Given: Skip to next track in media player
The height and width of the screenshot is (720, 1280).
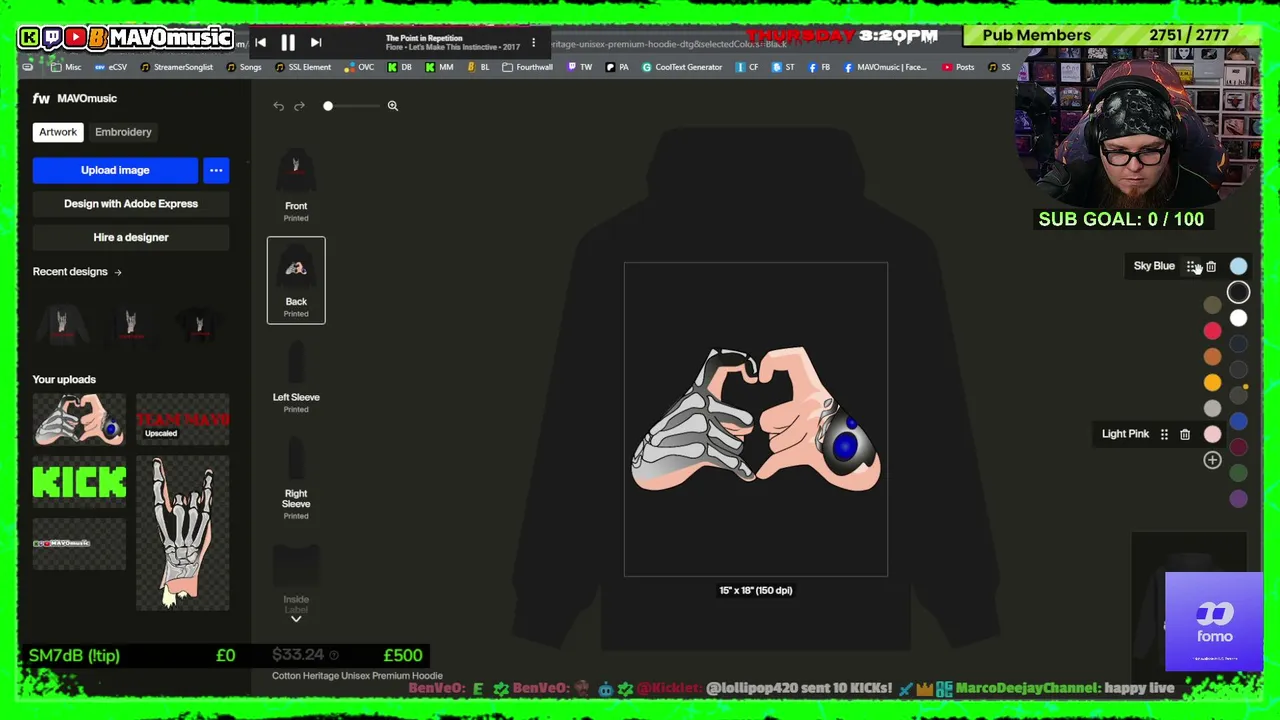Looking at the screenshot, I should coord(316,42).
